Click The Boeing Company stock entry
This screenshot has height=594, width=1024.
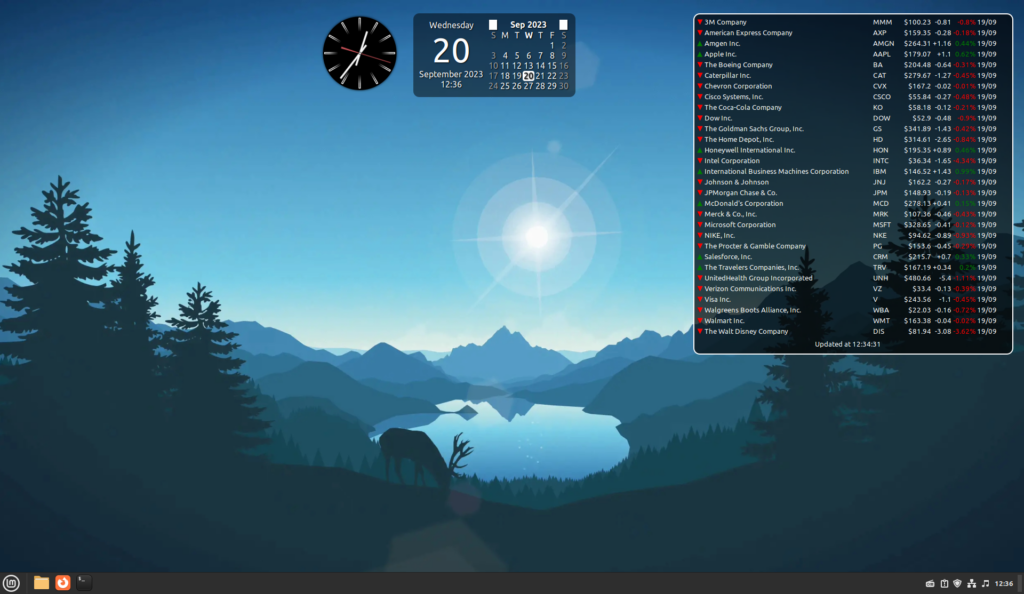coord(738,65)
